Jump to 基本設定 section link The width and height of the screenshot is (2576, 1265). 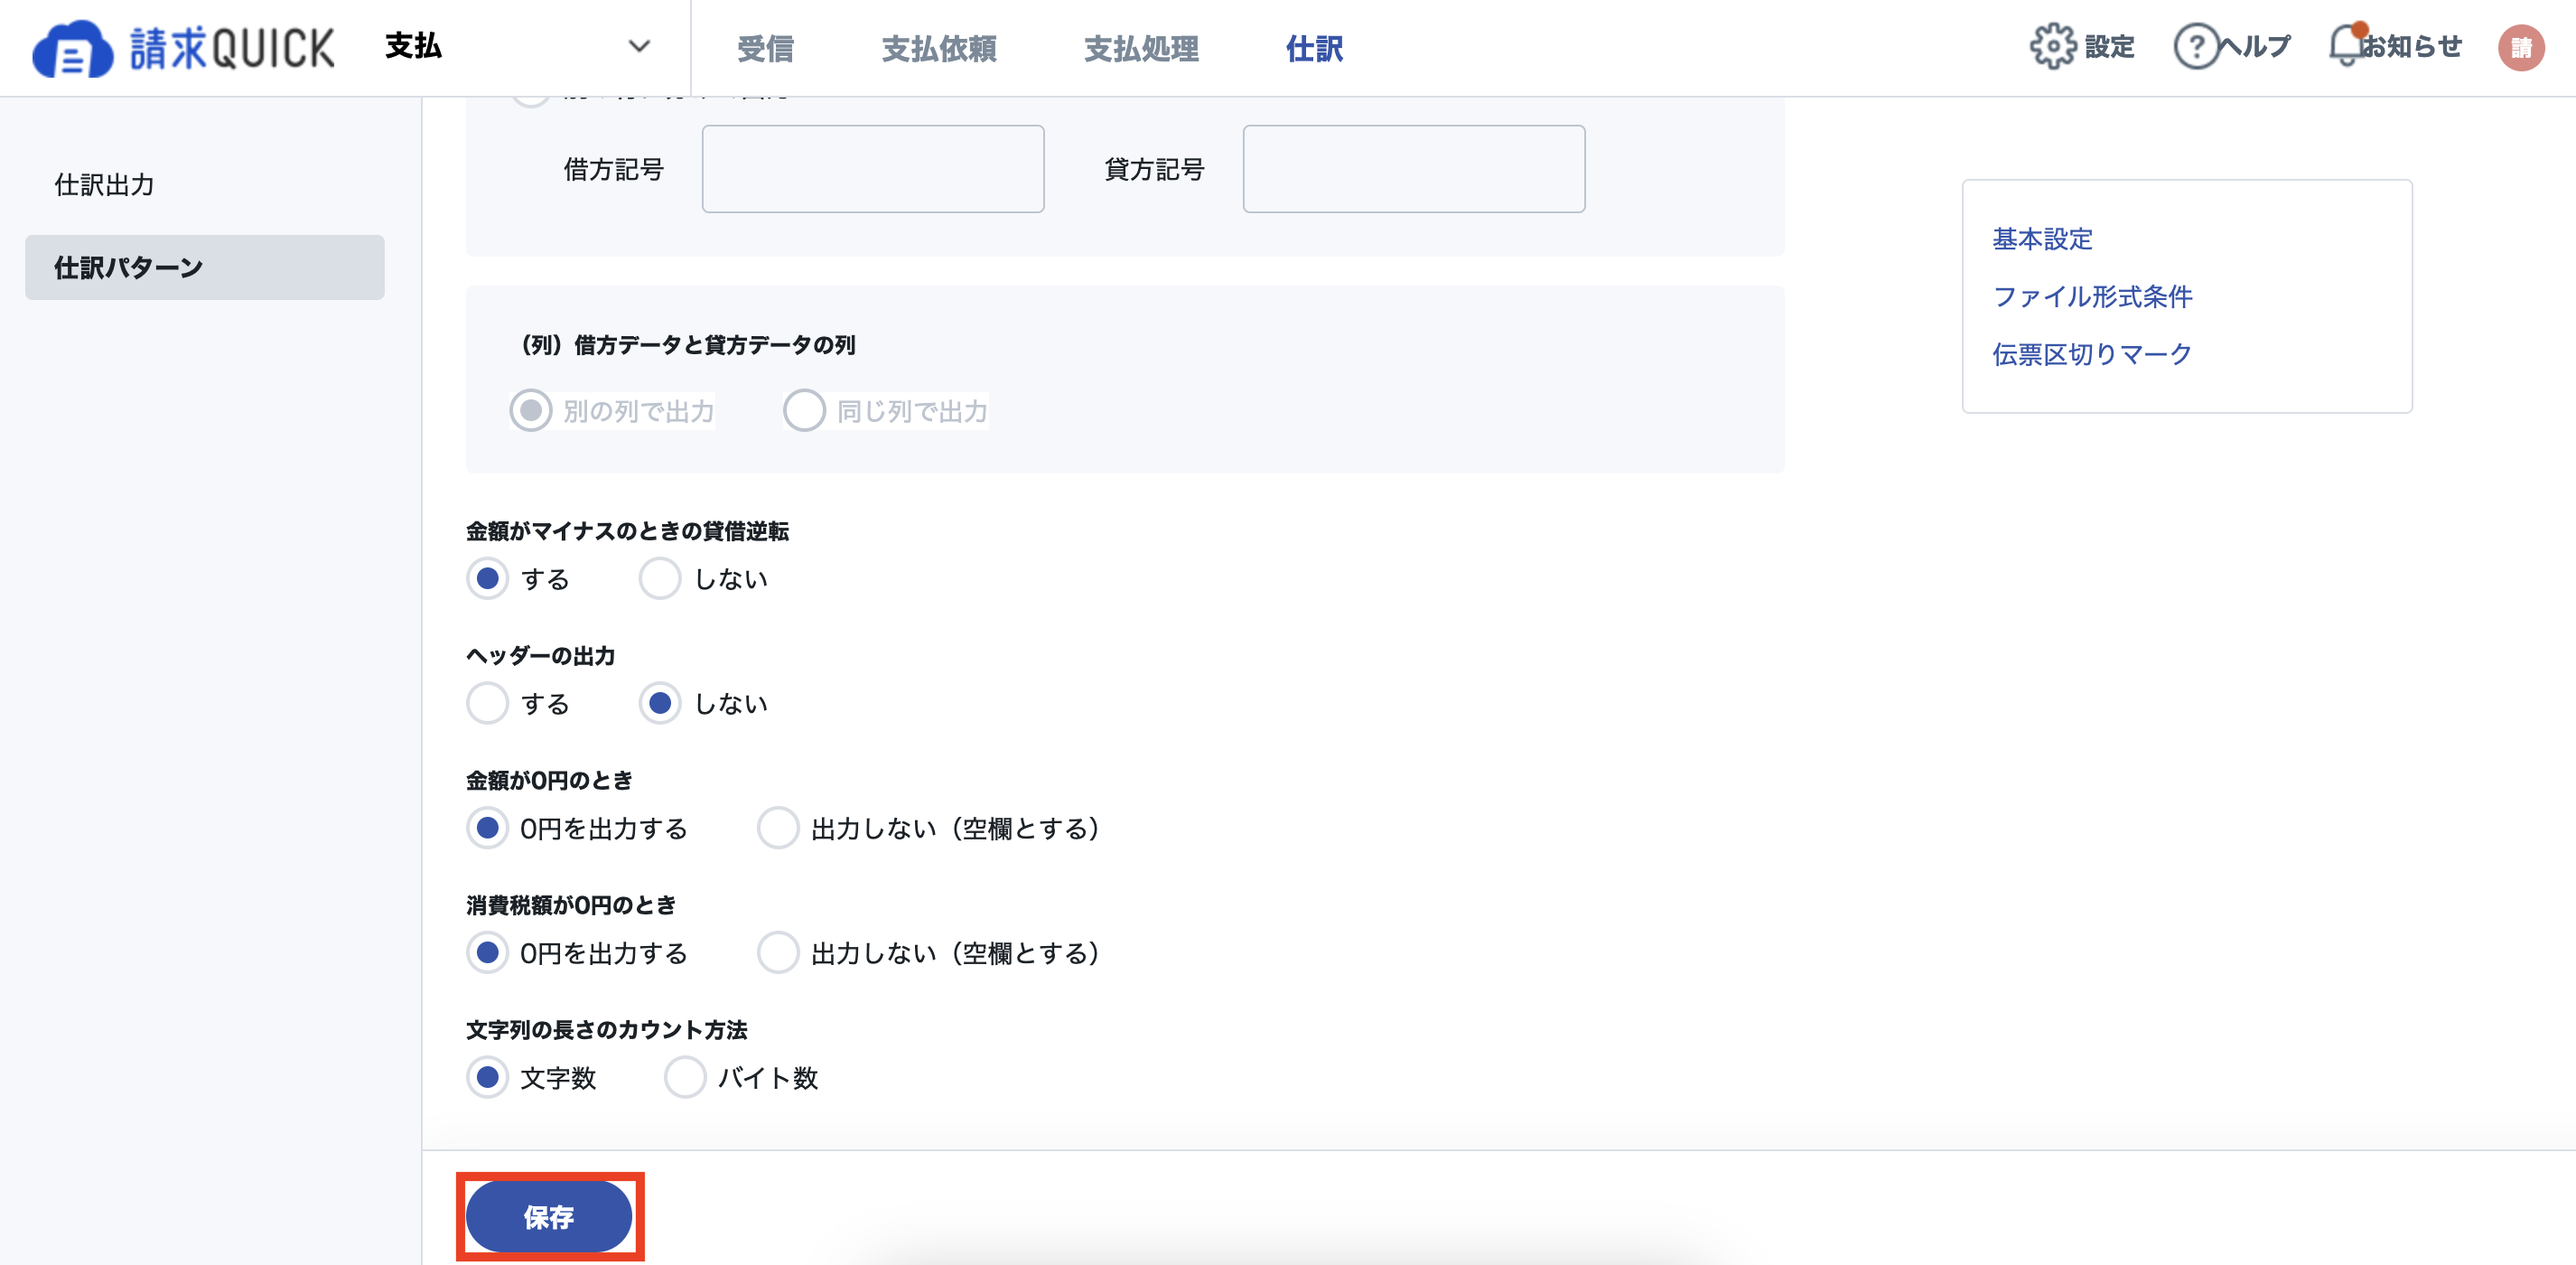[x=2042, y=239]
